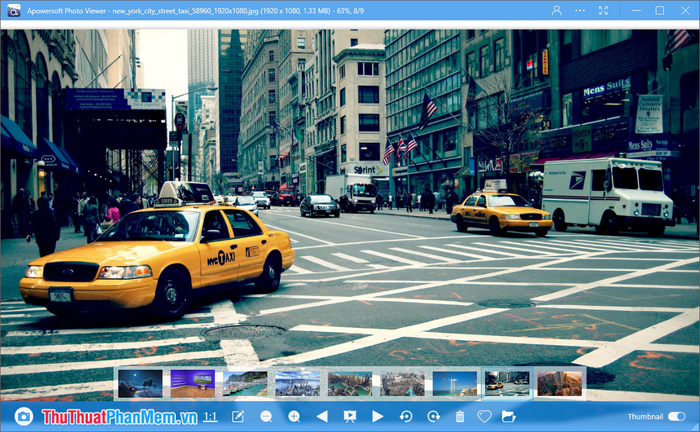Select the night moon scene thumbnail
Screen dimensions: 700x432
click(x=140, y=383)
